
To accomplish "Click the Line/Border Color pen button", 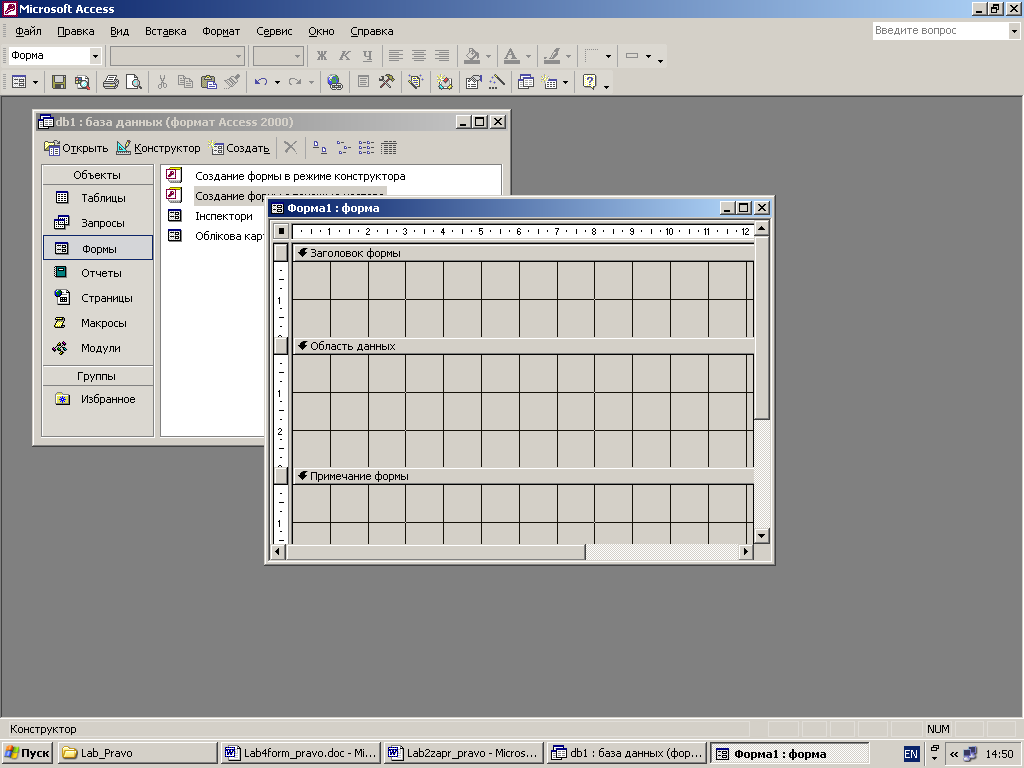I will click(x=552, y=56).
